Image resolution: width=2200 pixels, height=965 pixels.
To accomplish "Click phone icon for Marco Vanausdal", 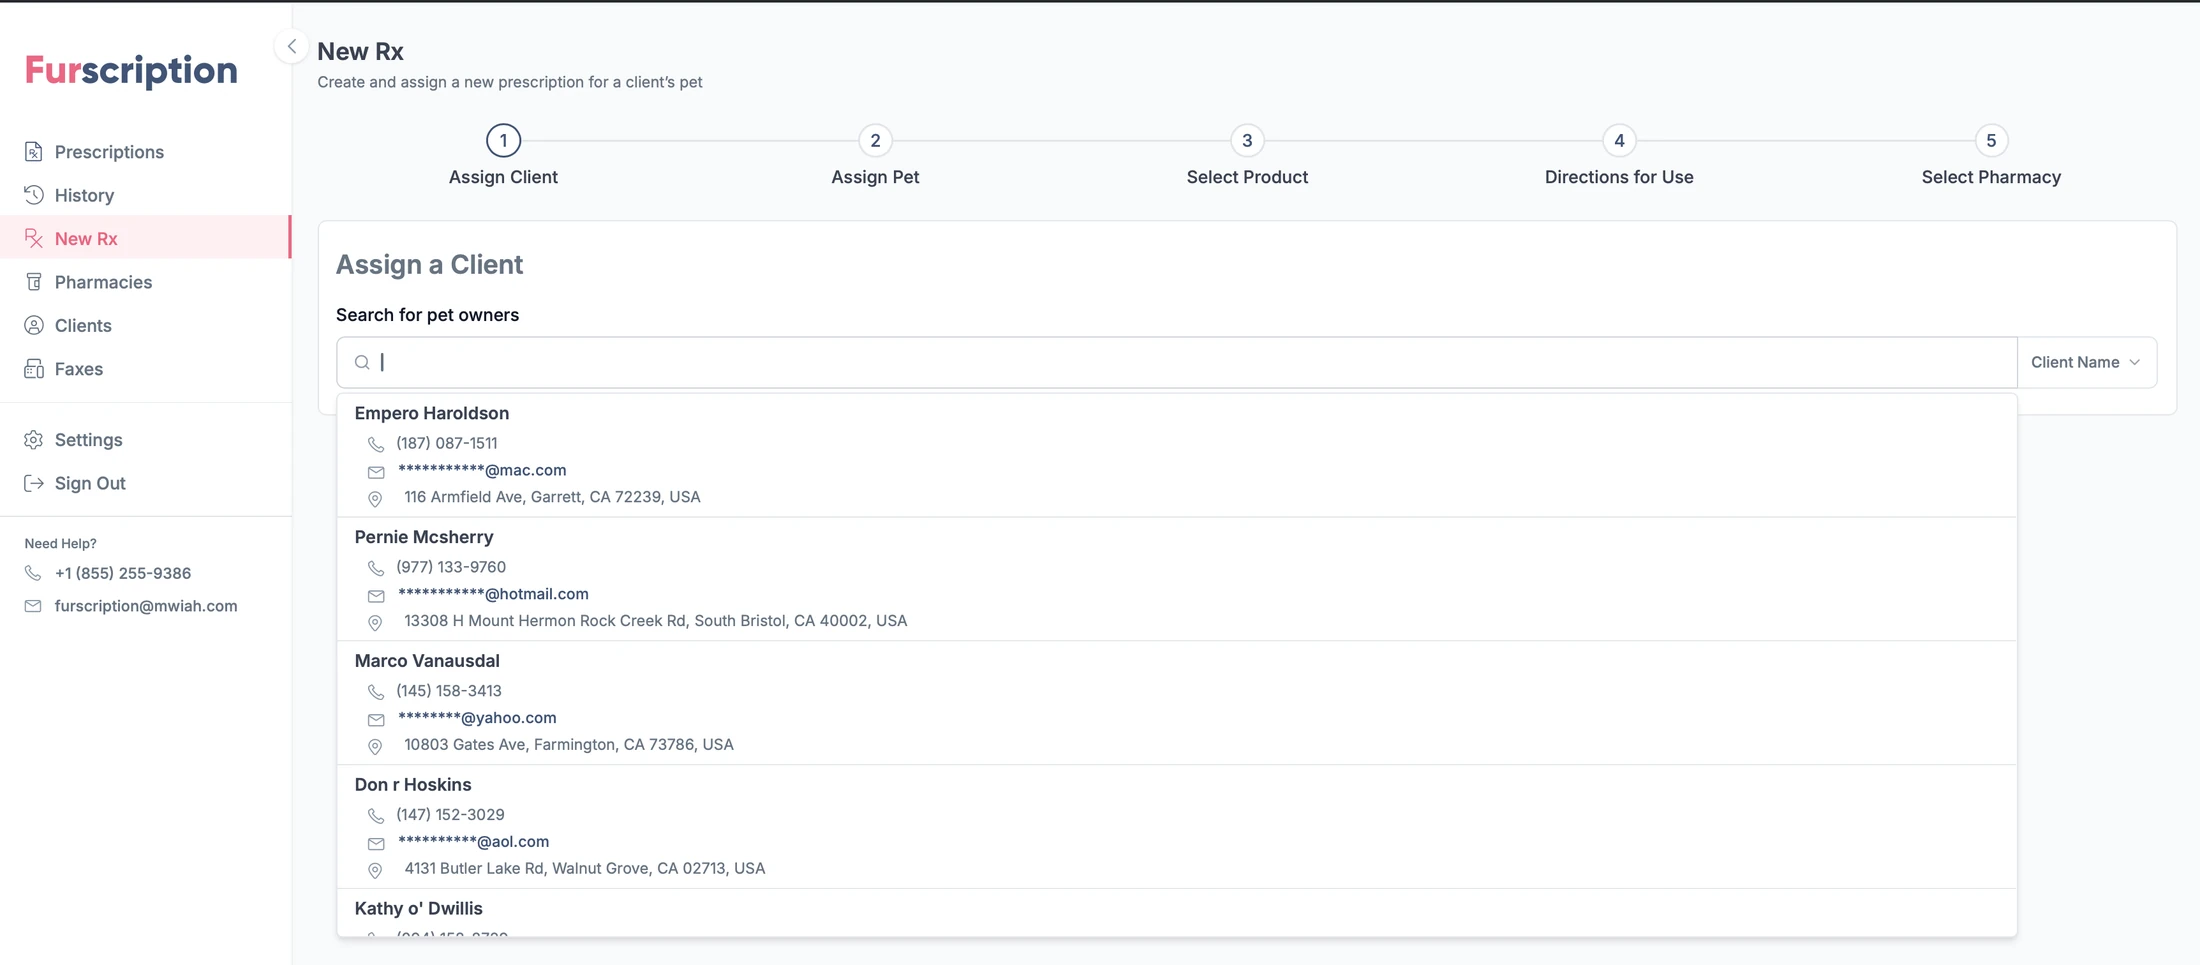I will click(376, 692).
